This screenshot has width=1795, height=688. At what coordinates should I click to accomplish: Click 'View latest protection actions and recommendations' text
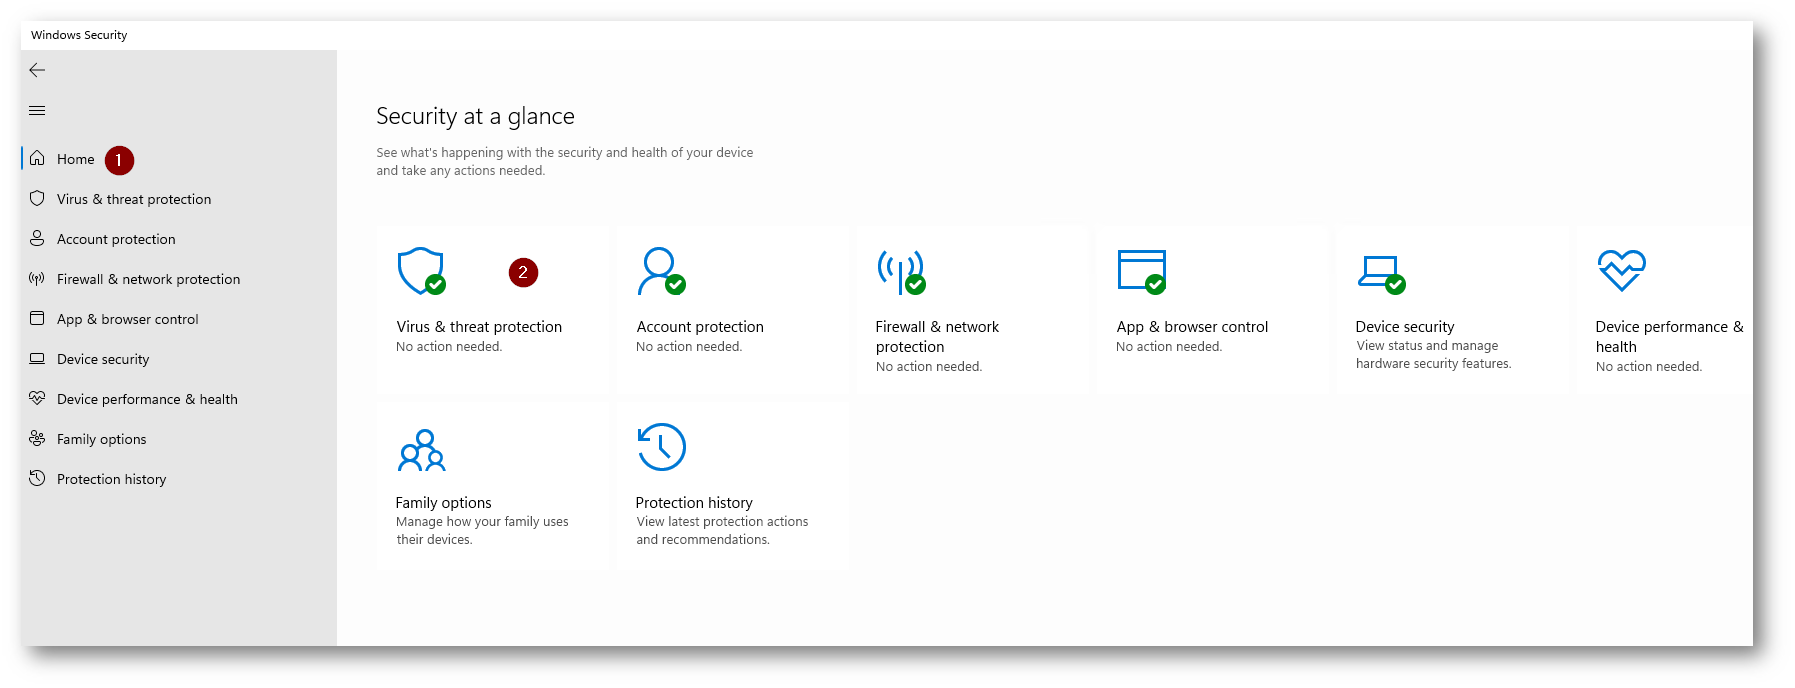pos(722,531)
